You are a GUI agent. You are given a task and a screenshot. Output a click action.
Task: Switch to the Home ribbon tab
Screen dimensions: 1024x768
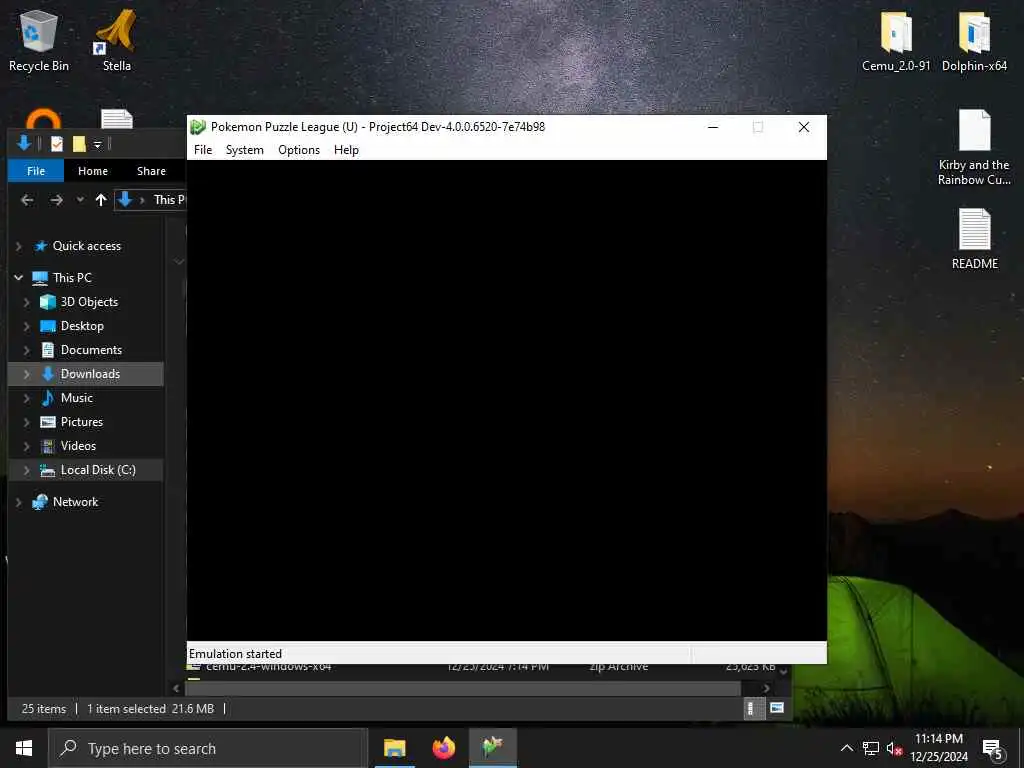[93, 171]
